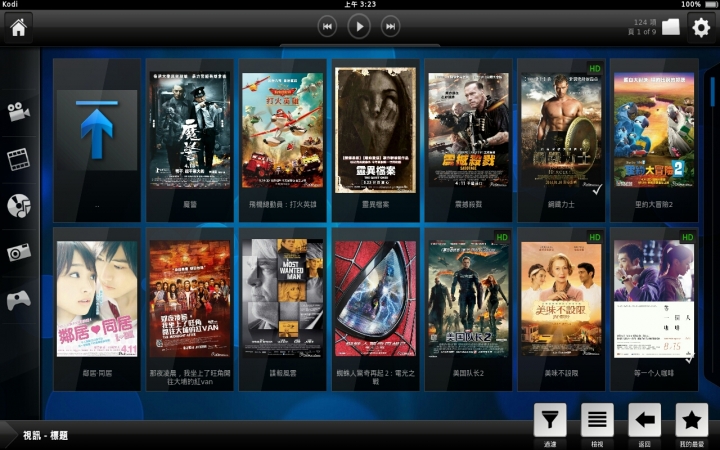Click the 鋼鐵力士 title label
This screenshot has width=720, height=450.
(x=561, y=204)
